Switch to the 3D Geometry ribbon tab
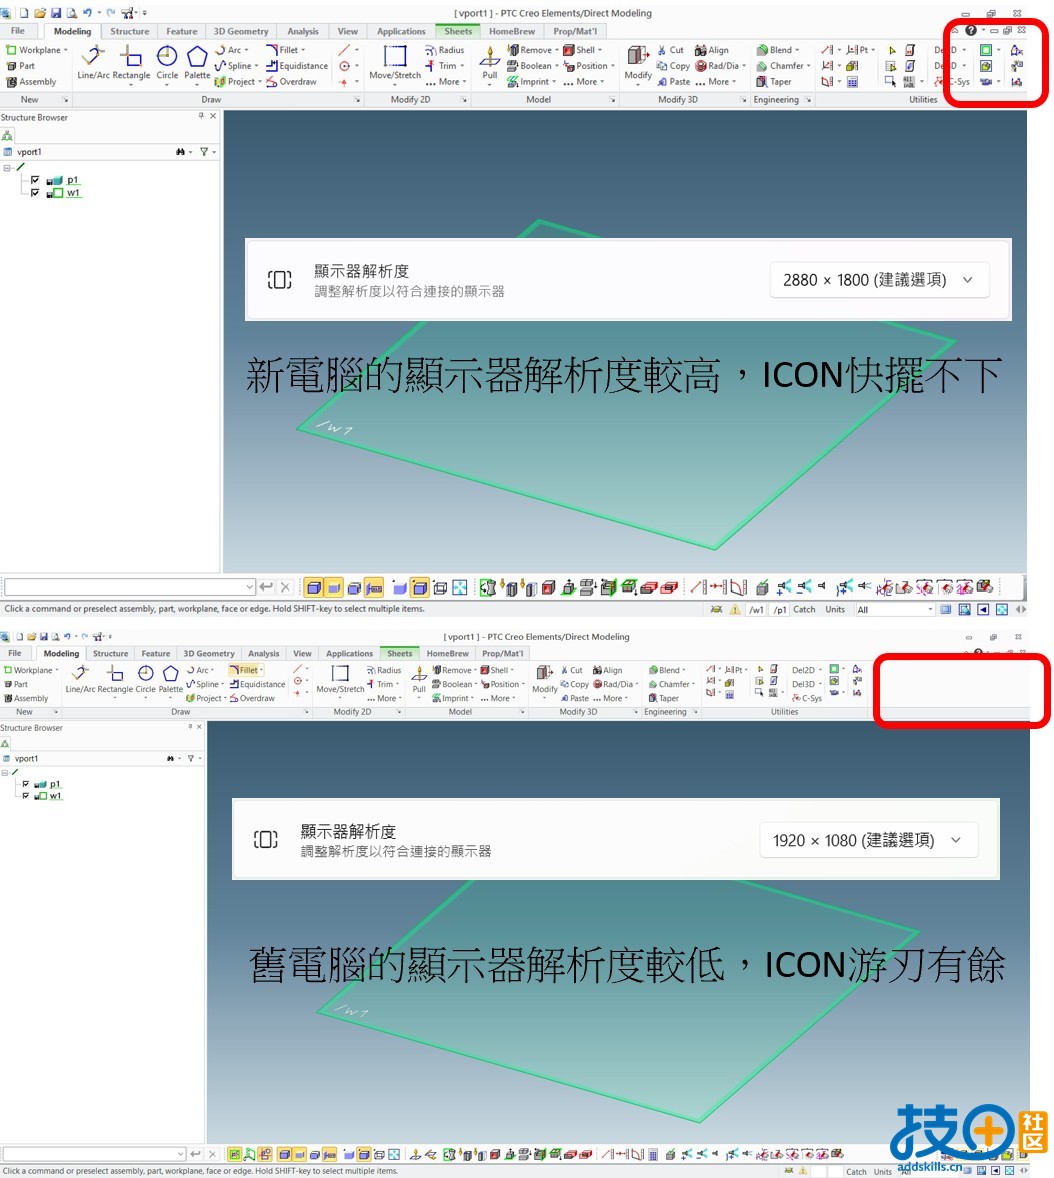The width and height of the screenshot is (1054, 1178). pos(239,31)
